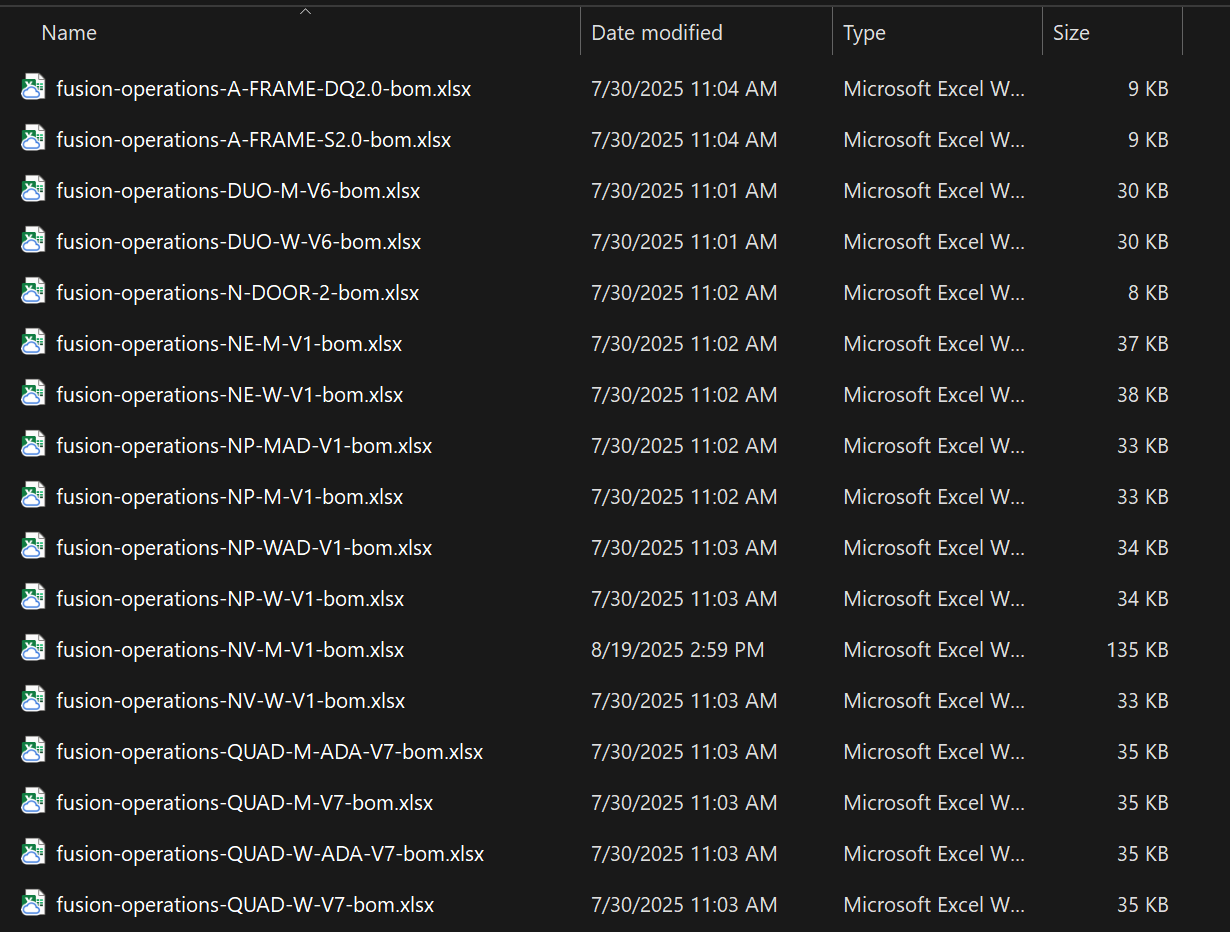This screenshot has height=932, width=1230.
Task: Click Excel icon of QUAD-M-V7 bom file
Action: tap(34, 802)
